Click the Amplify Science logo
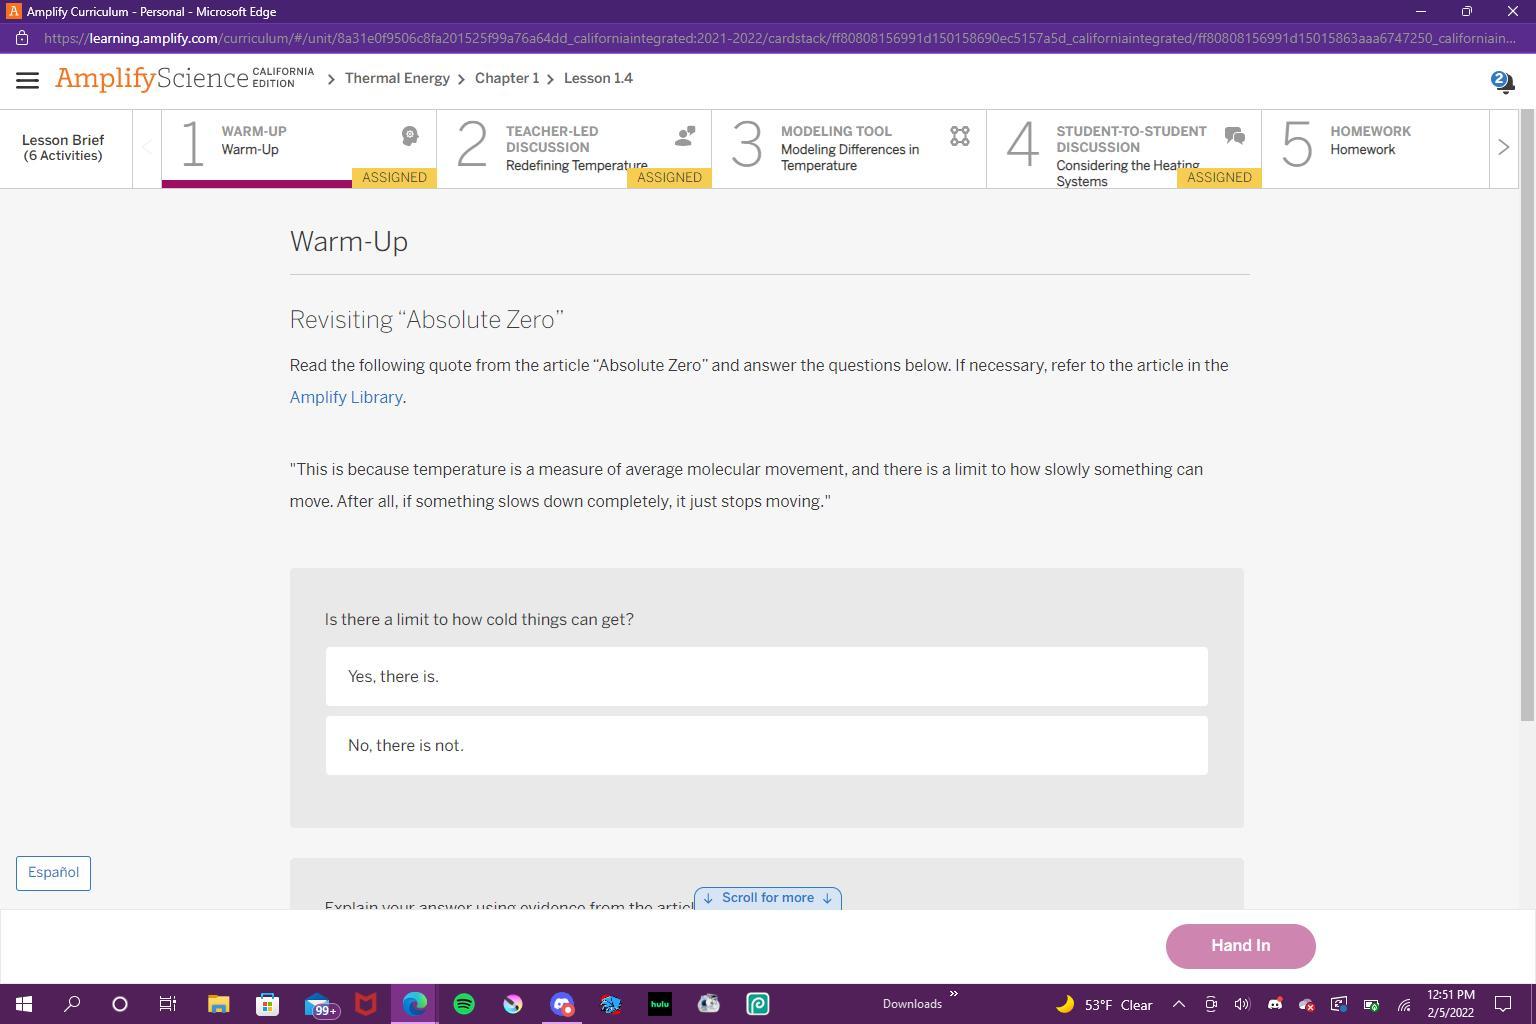1536x1024 pixels. coord(185,78)
